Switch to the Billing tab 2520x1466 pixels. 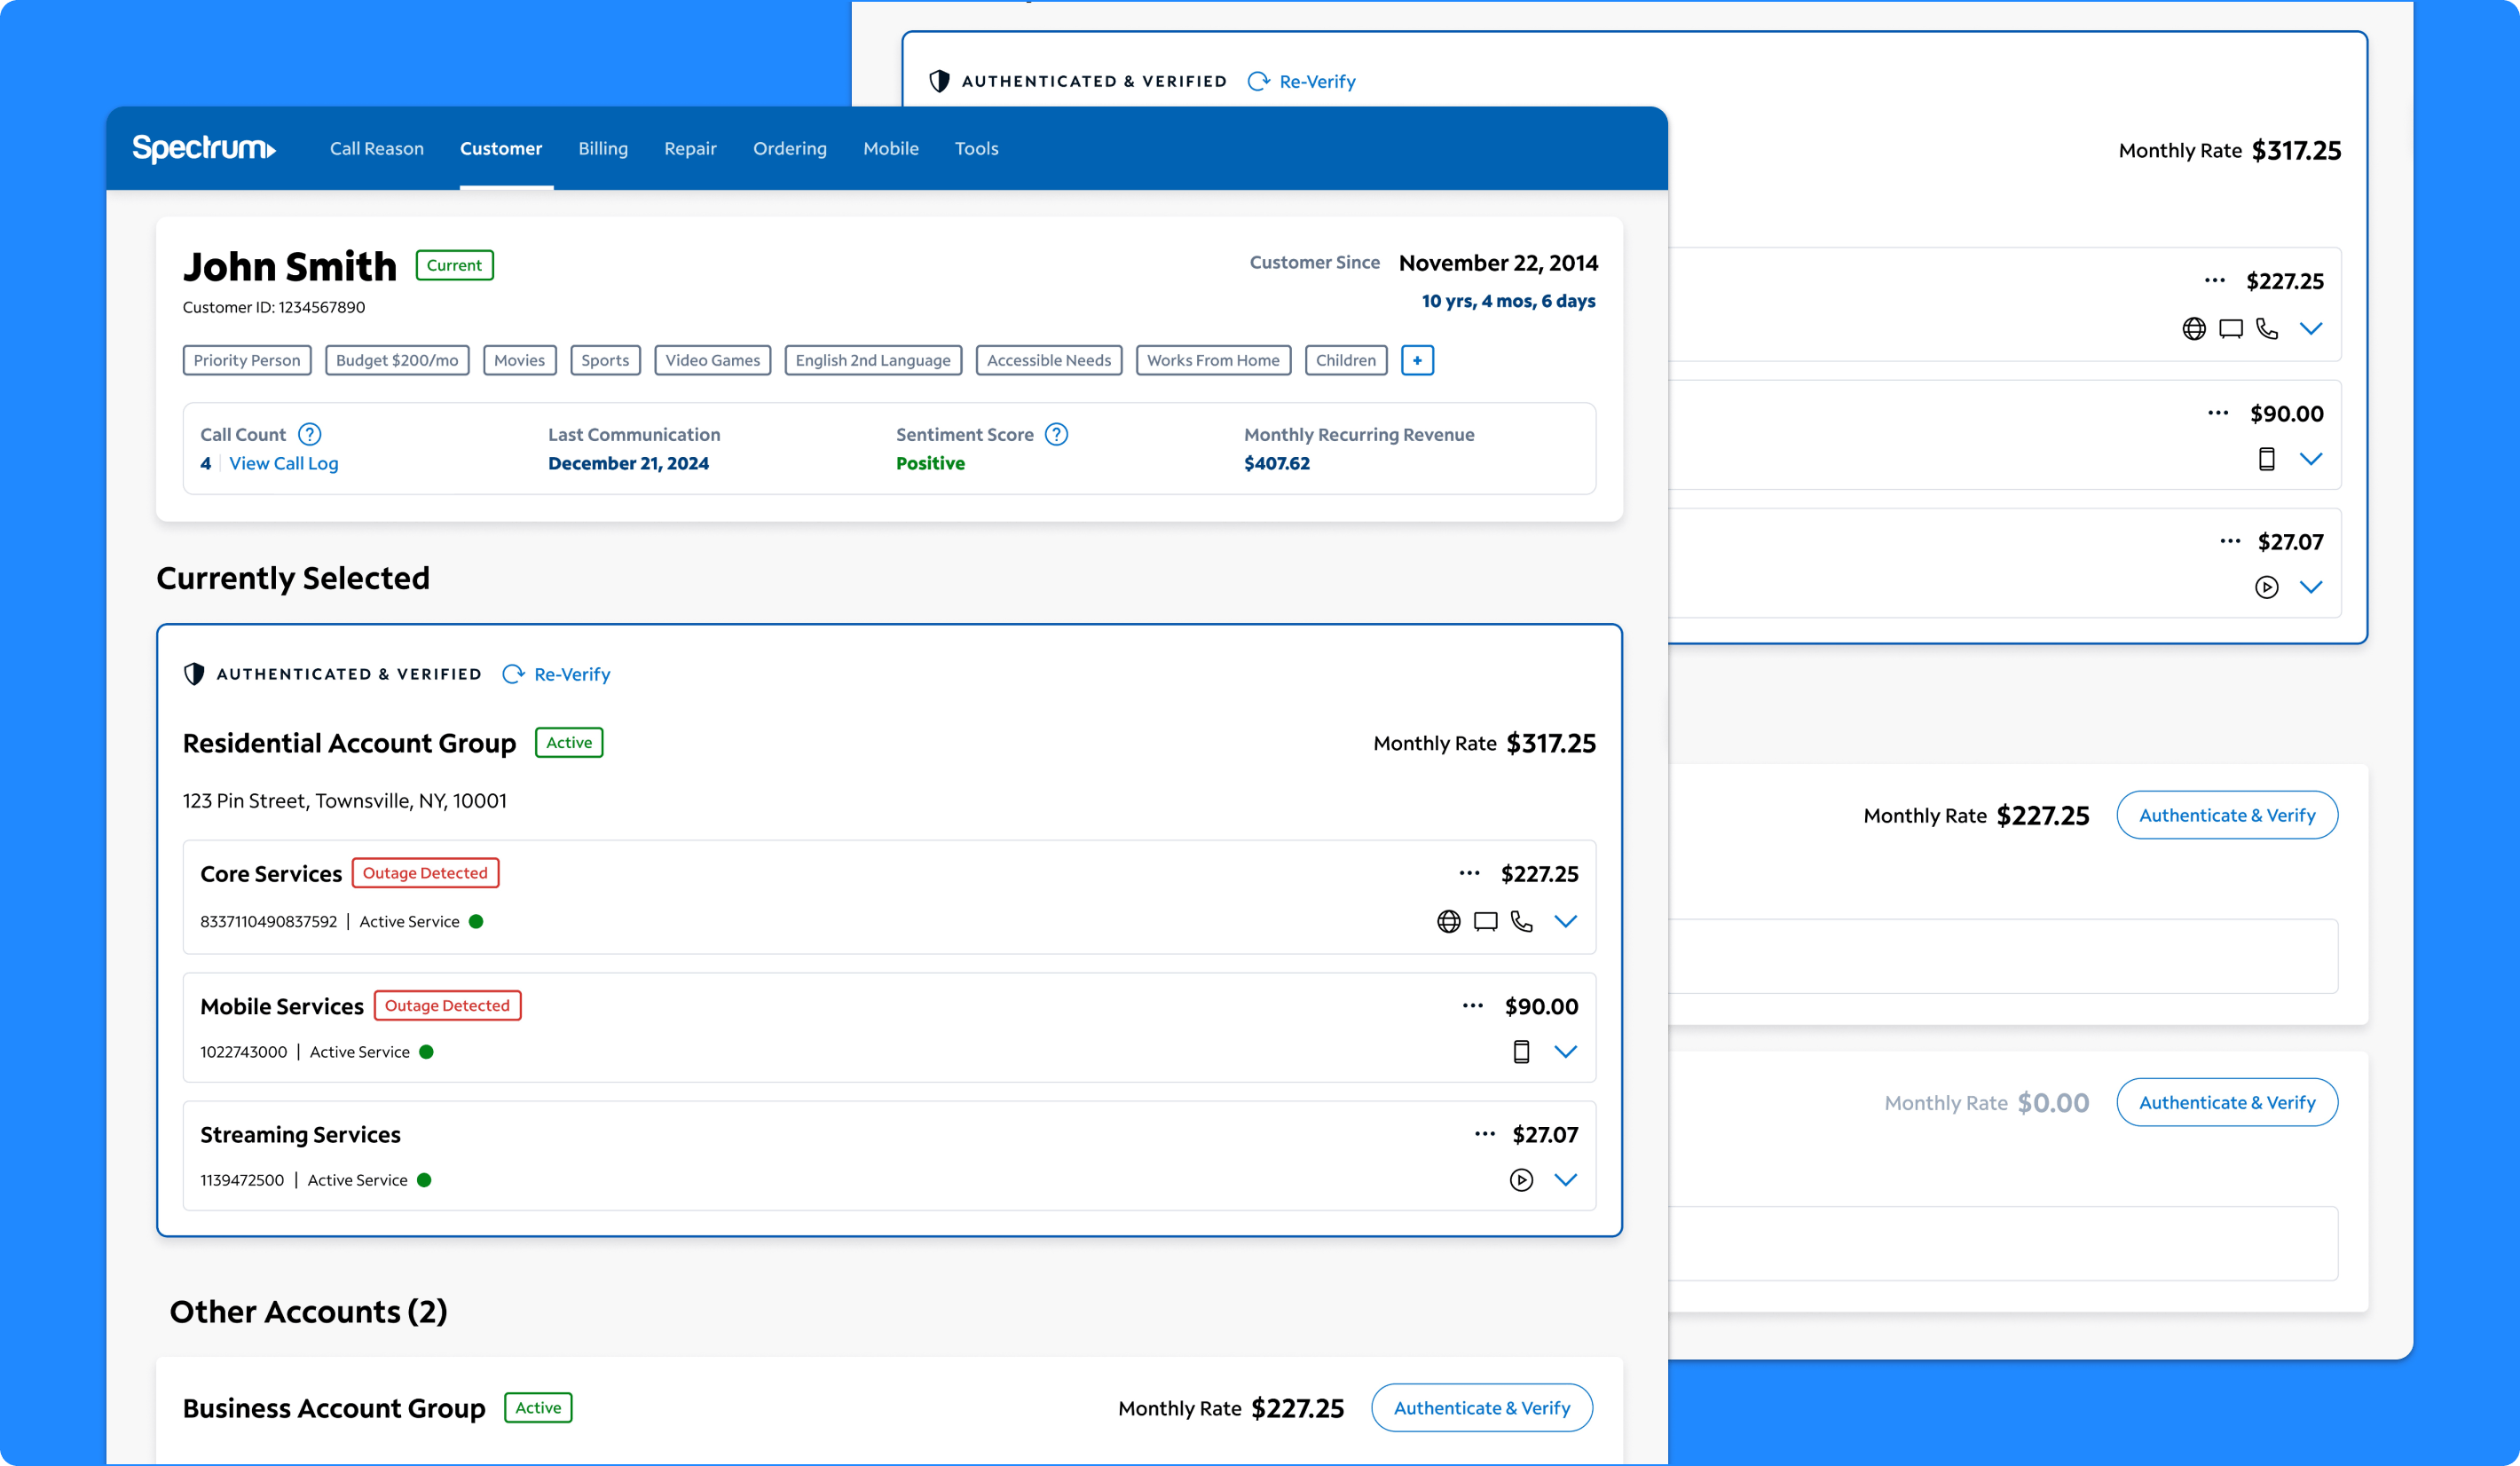tap(603, 148)
